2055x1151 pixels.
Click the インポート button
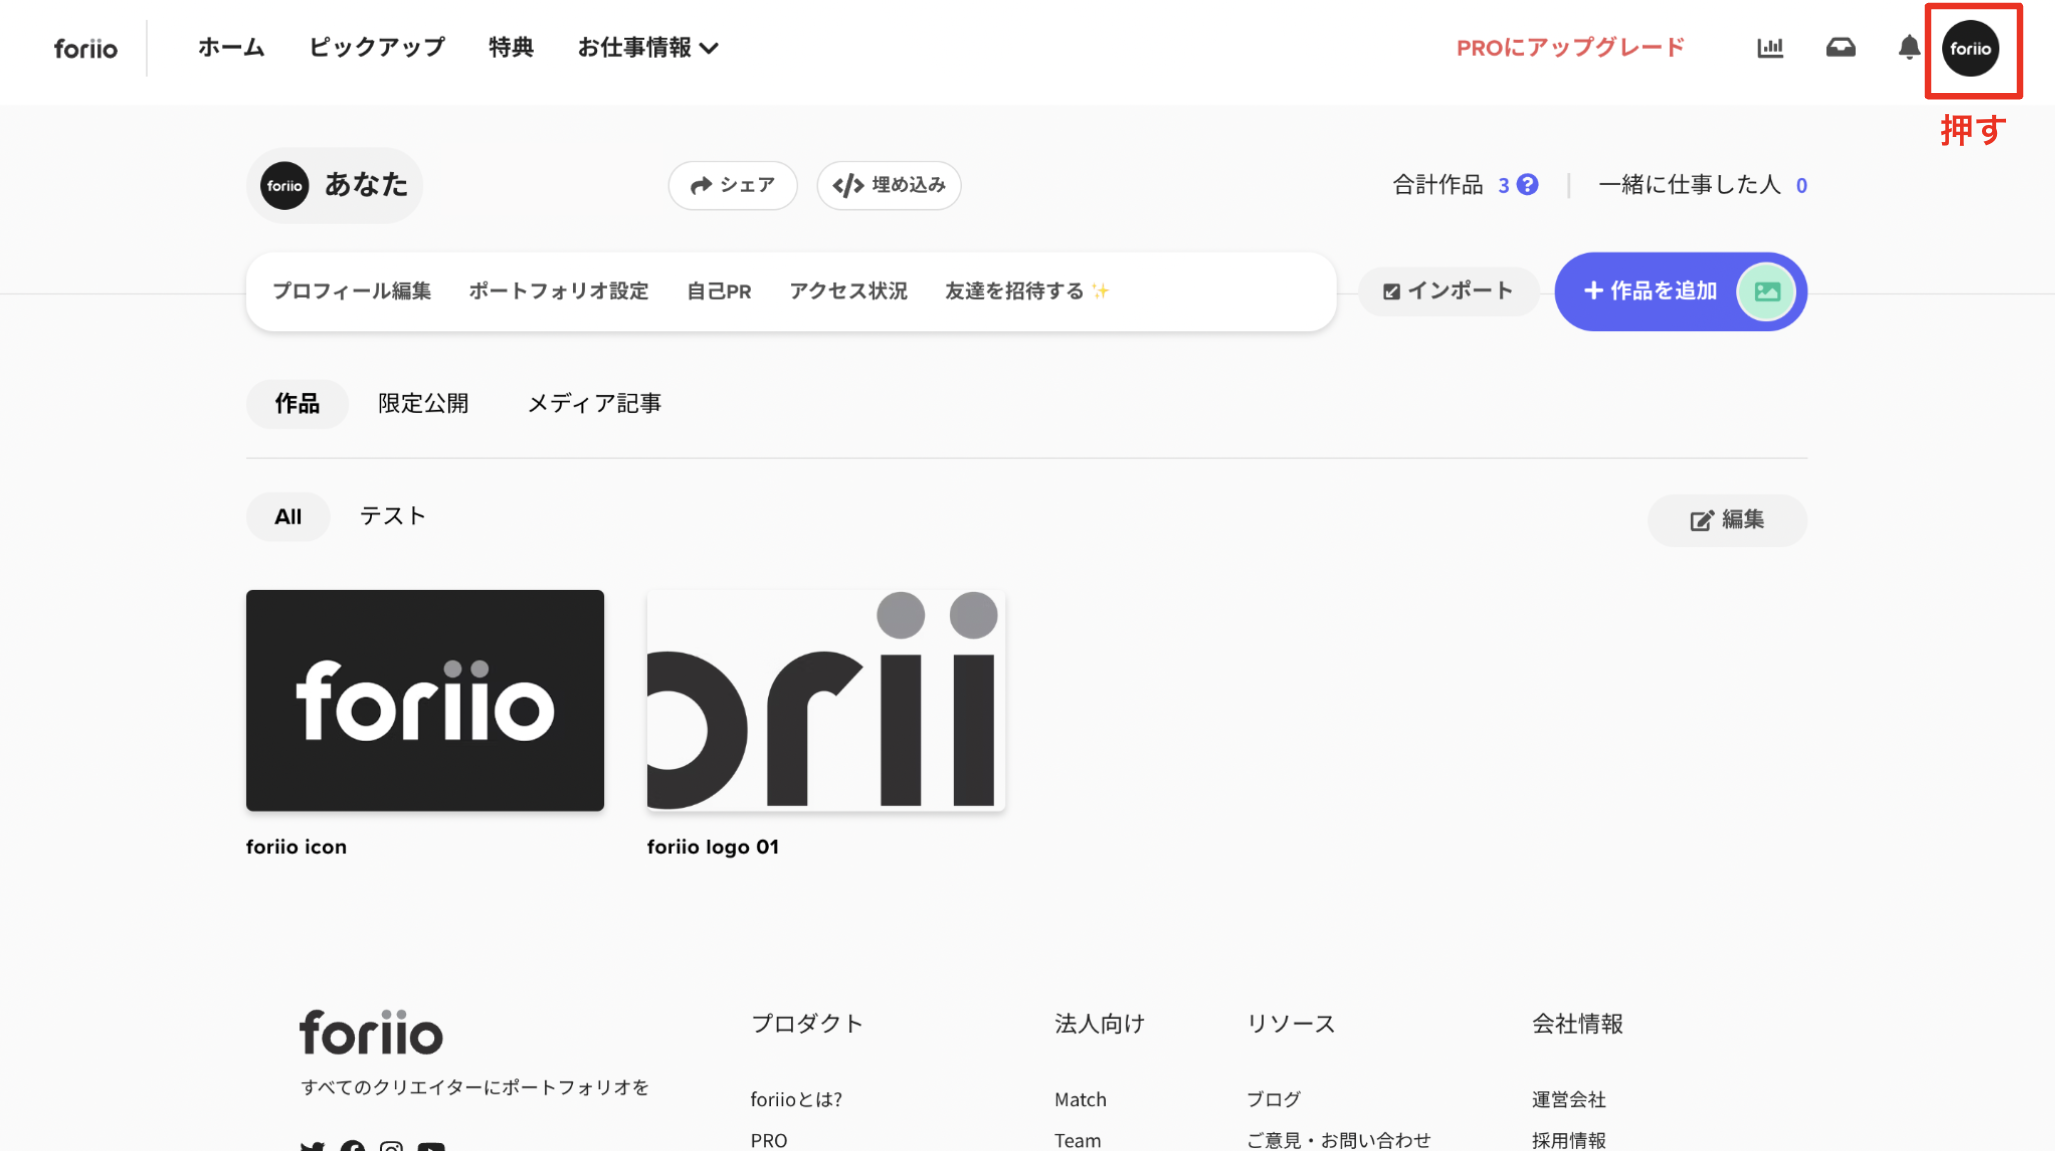point(1448,291)
